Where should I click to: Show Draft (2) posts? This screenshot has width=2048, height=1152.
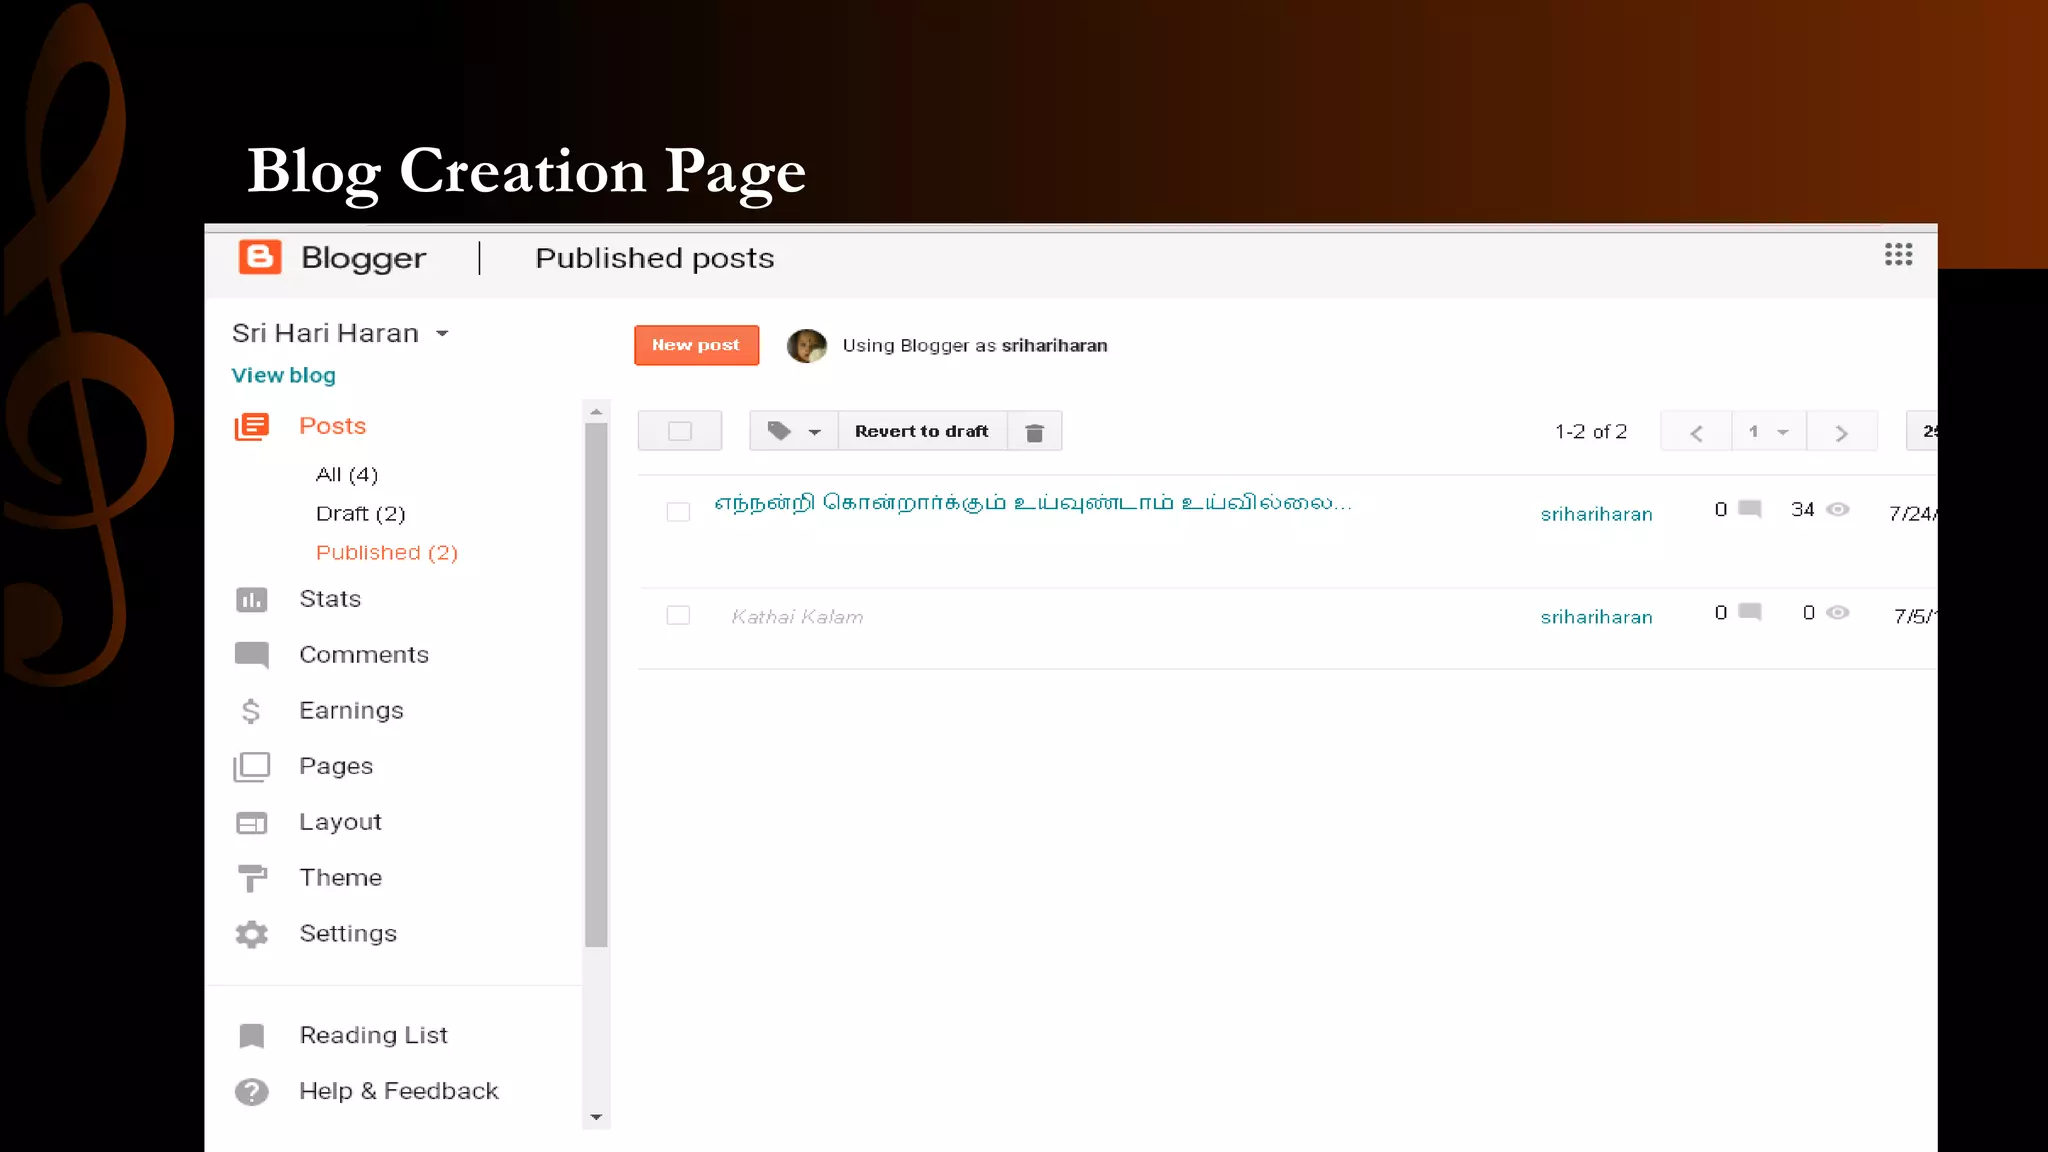[x=361, y=514]
